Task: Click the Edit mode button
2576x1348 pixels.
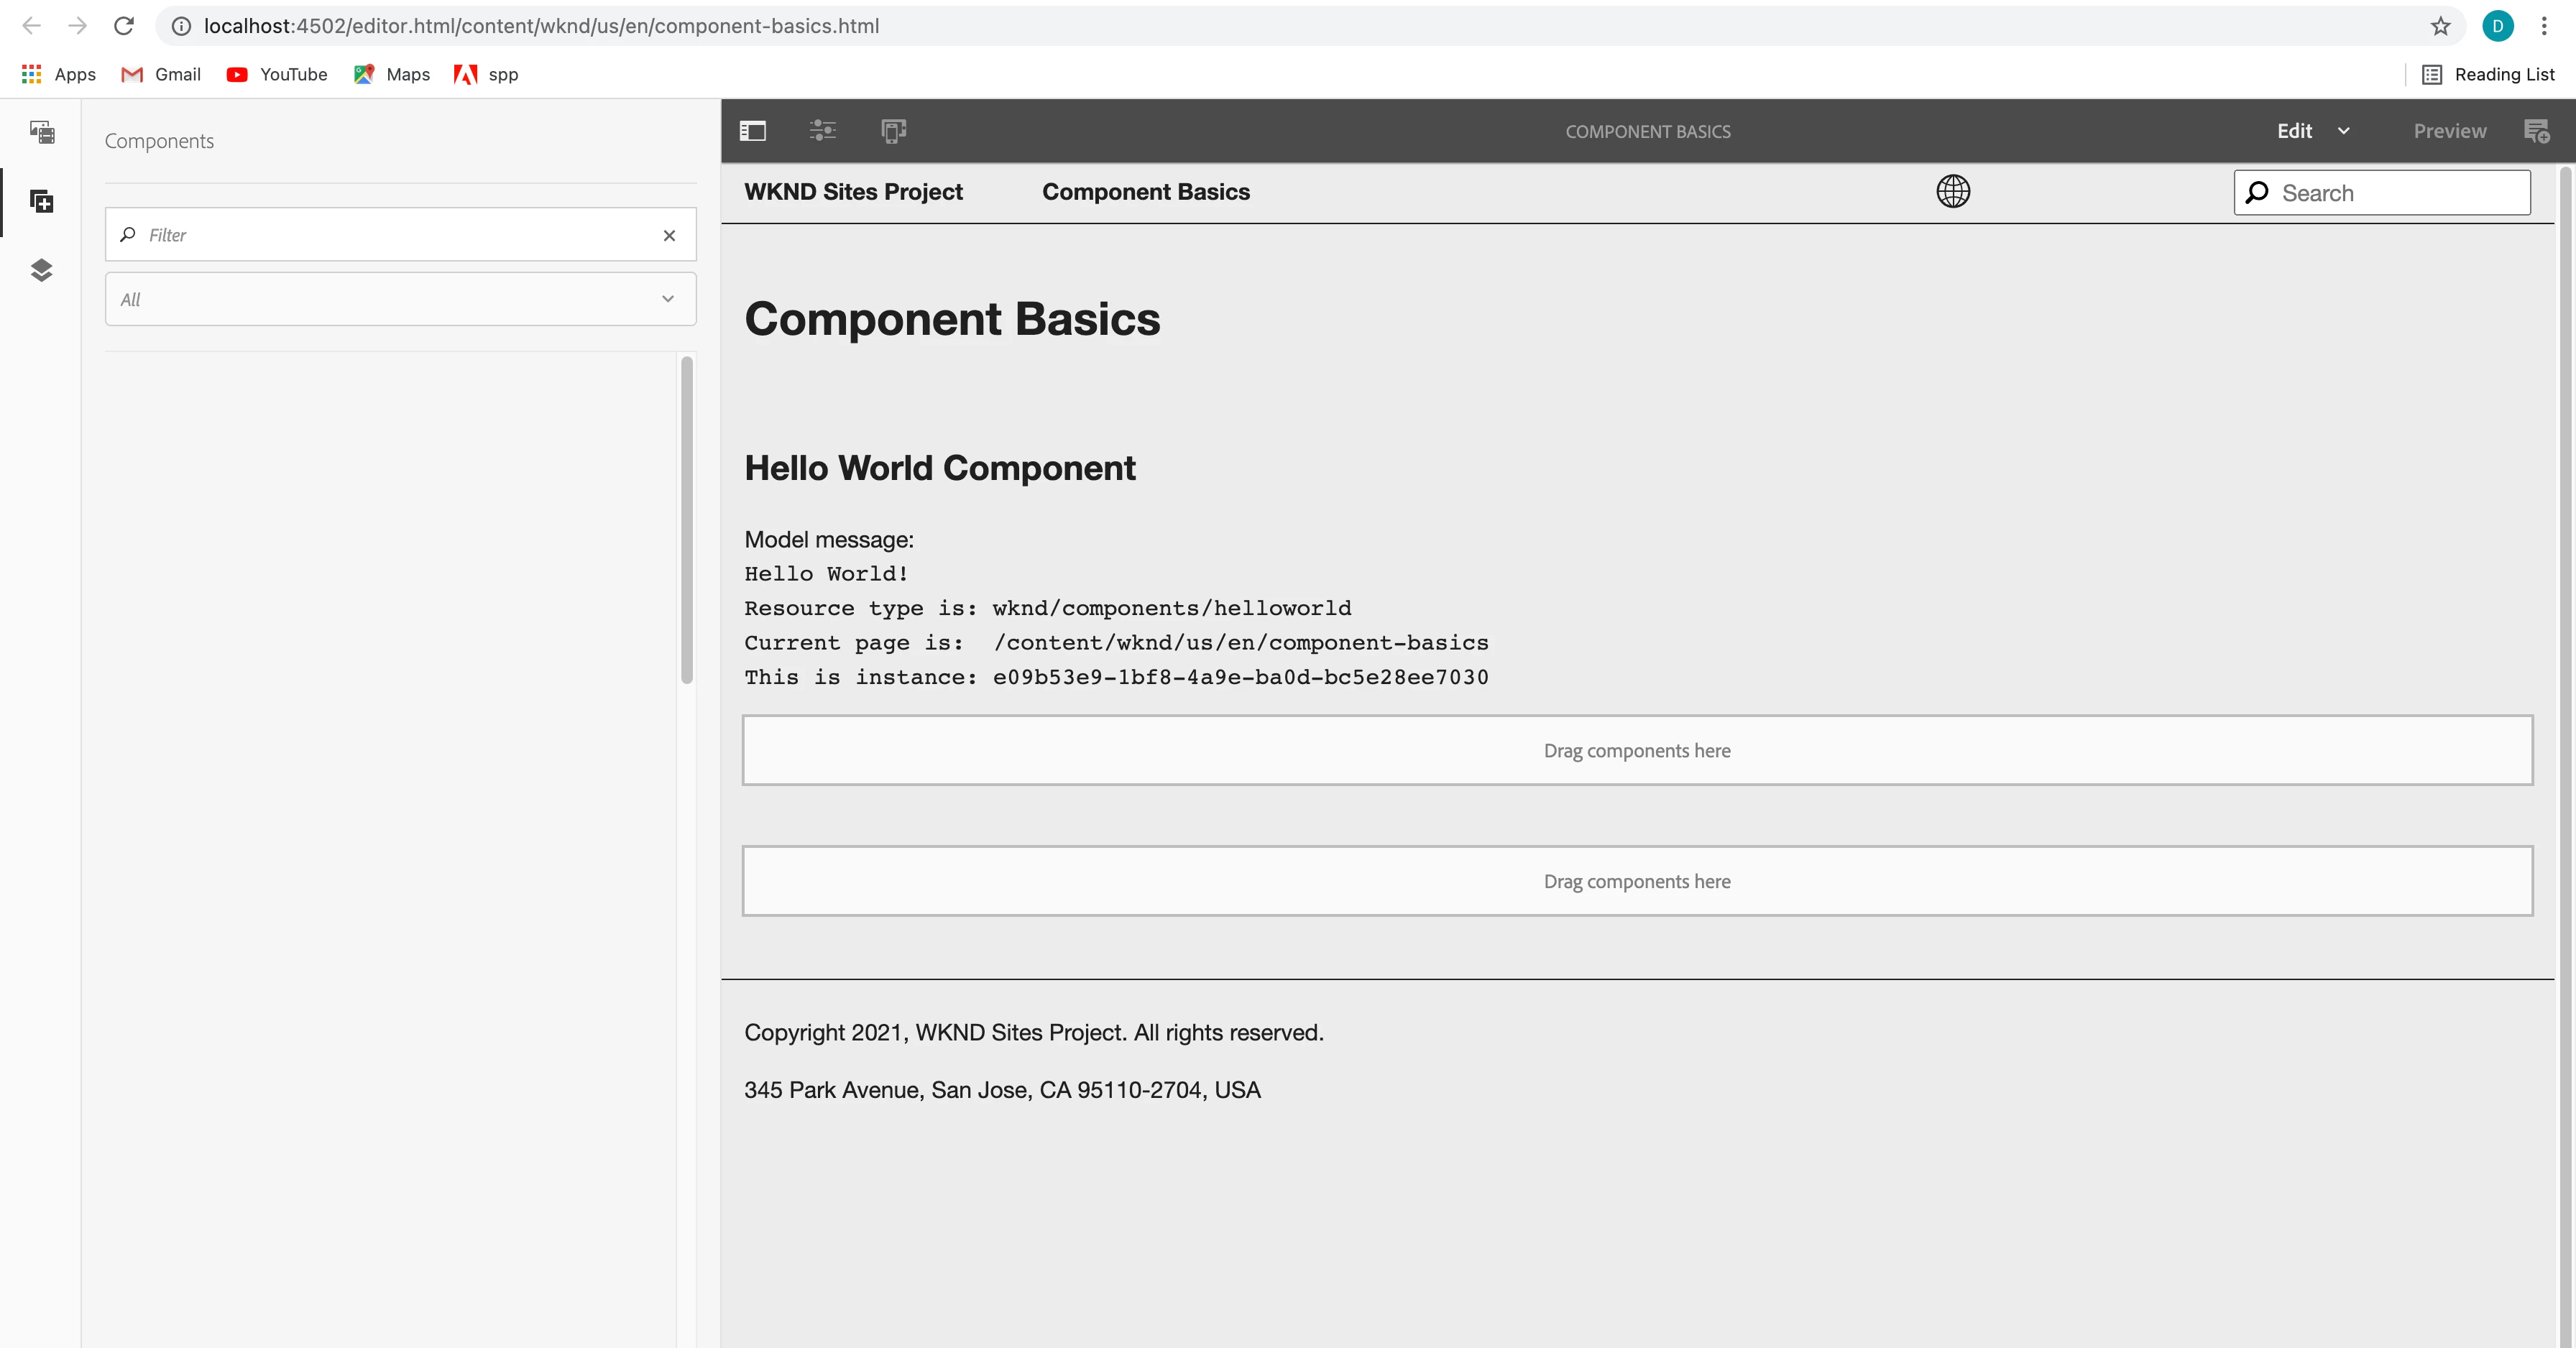Action: pos(2294,131)
